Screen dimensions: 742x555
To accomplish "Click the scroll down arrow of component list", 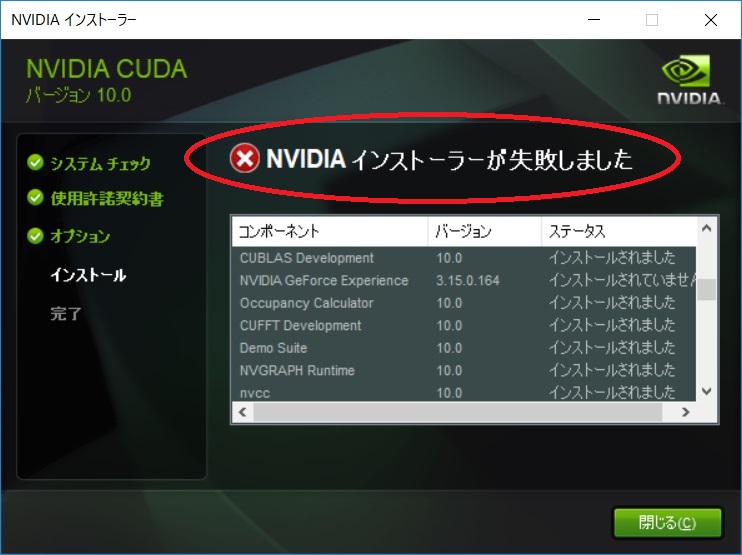I will point(707,391).
